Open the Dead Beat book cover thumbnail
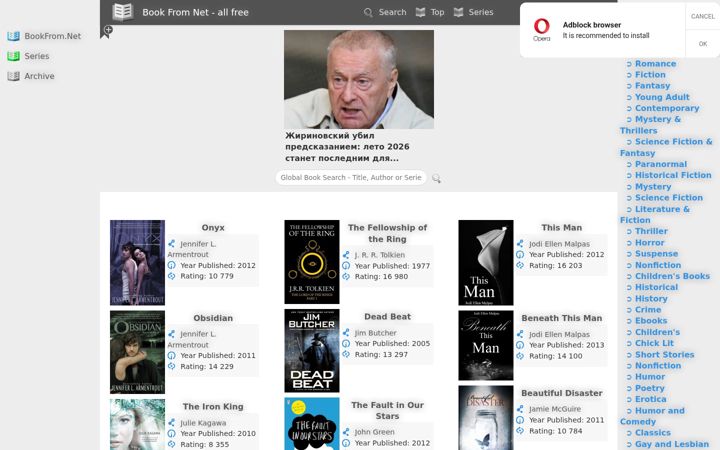Screen dimensions: 720x450 (x=312, y=351)
